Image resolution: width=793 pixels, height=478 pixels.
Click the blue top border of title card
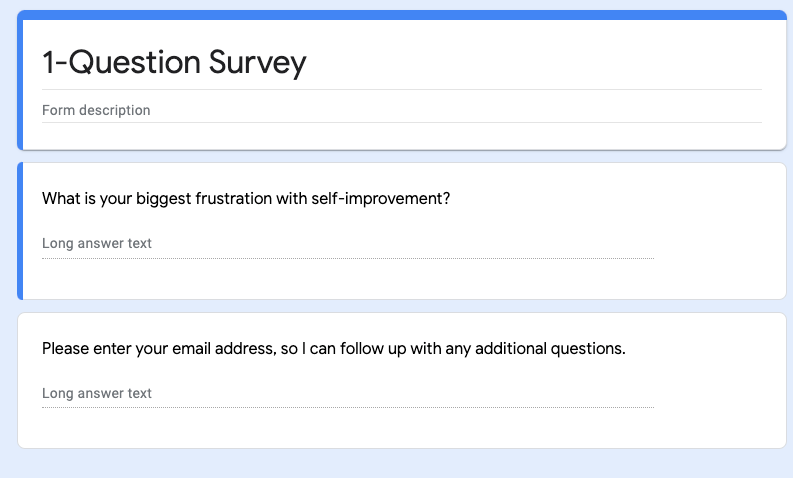coord(400,14)
